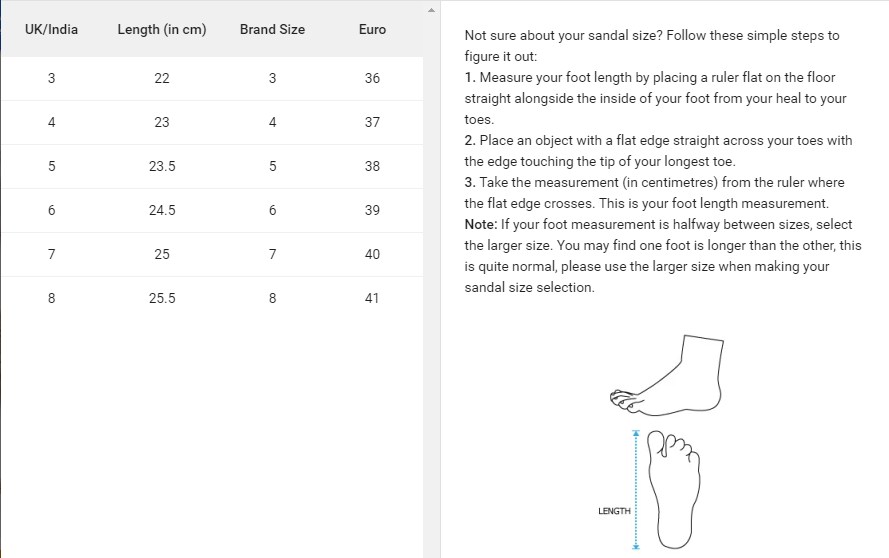Click Euro size 40 cell

(372, 254)
